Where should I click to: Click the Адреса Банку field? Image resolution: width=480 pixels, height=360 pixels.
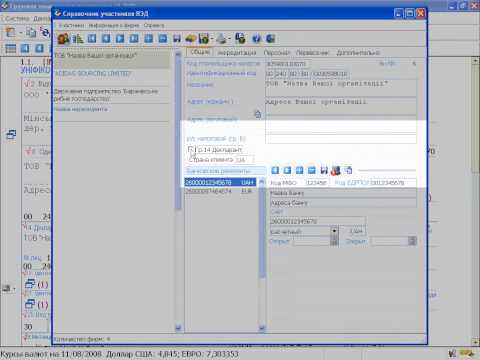[343, 203]
